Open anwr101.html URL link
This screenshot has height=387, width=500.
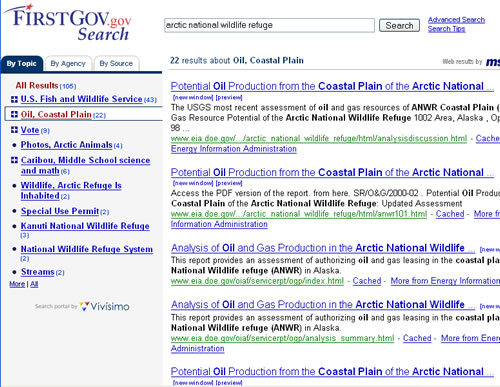299,214
